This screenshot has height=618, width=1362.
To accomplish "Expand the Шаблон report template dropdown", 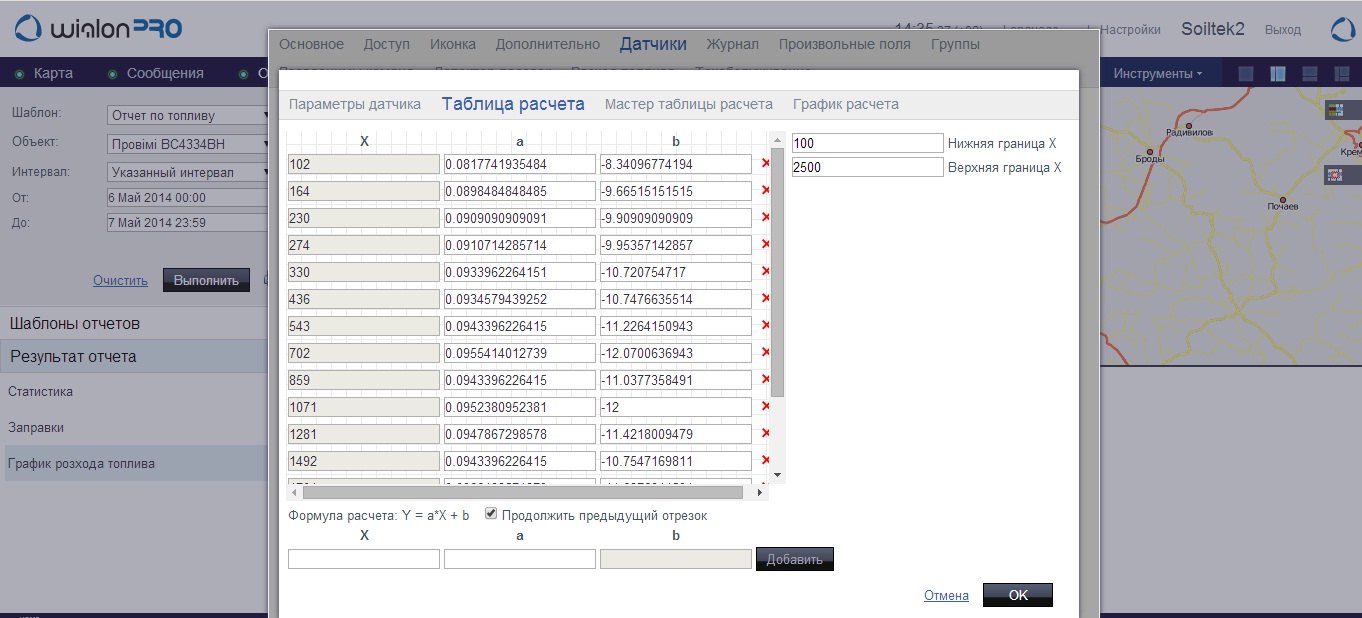I will pyautogui.click(x=190, y=115).
